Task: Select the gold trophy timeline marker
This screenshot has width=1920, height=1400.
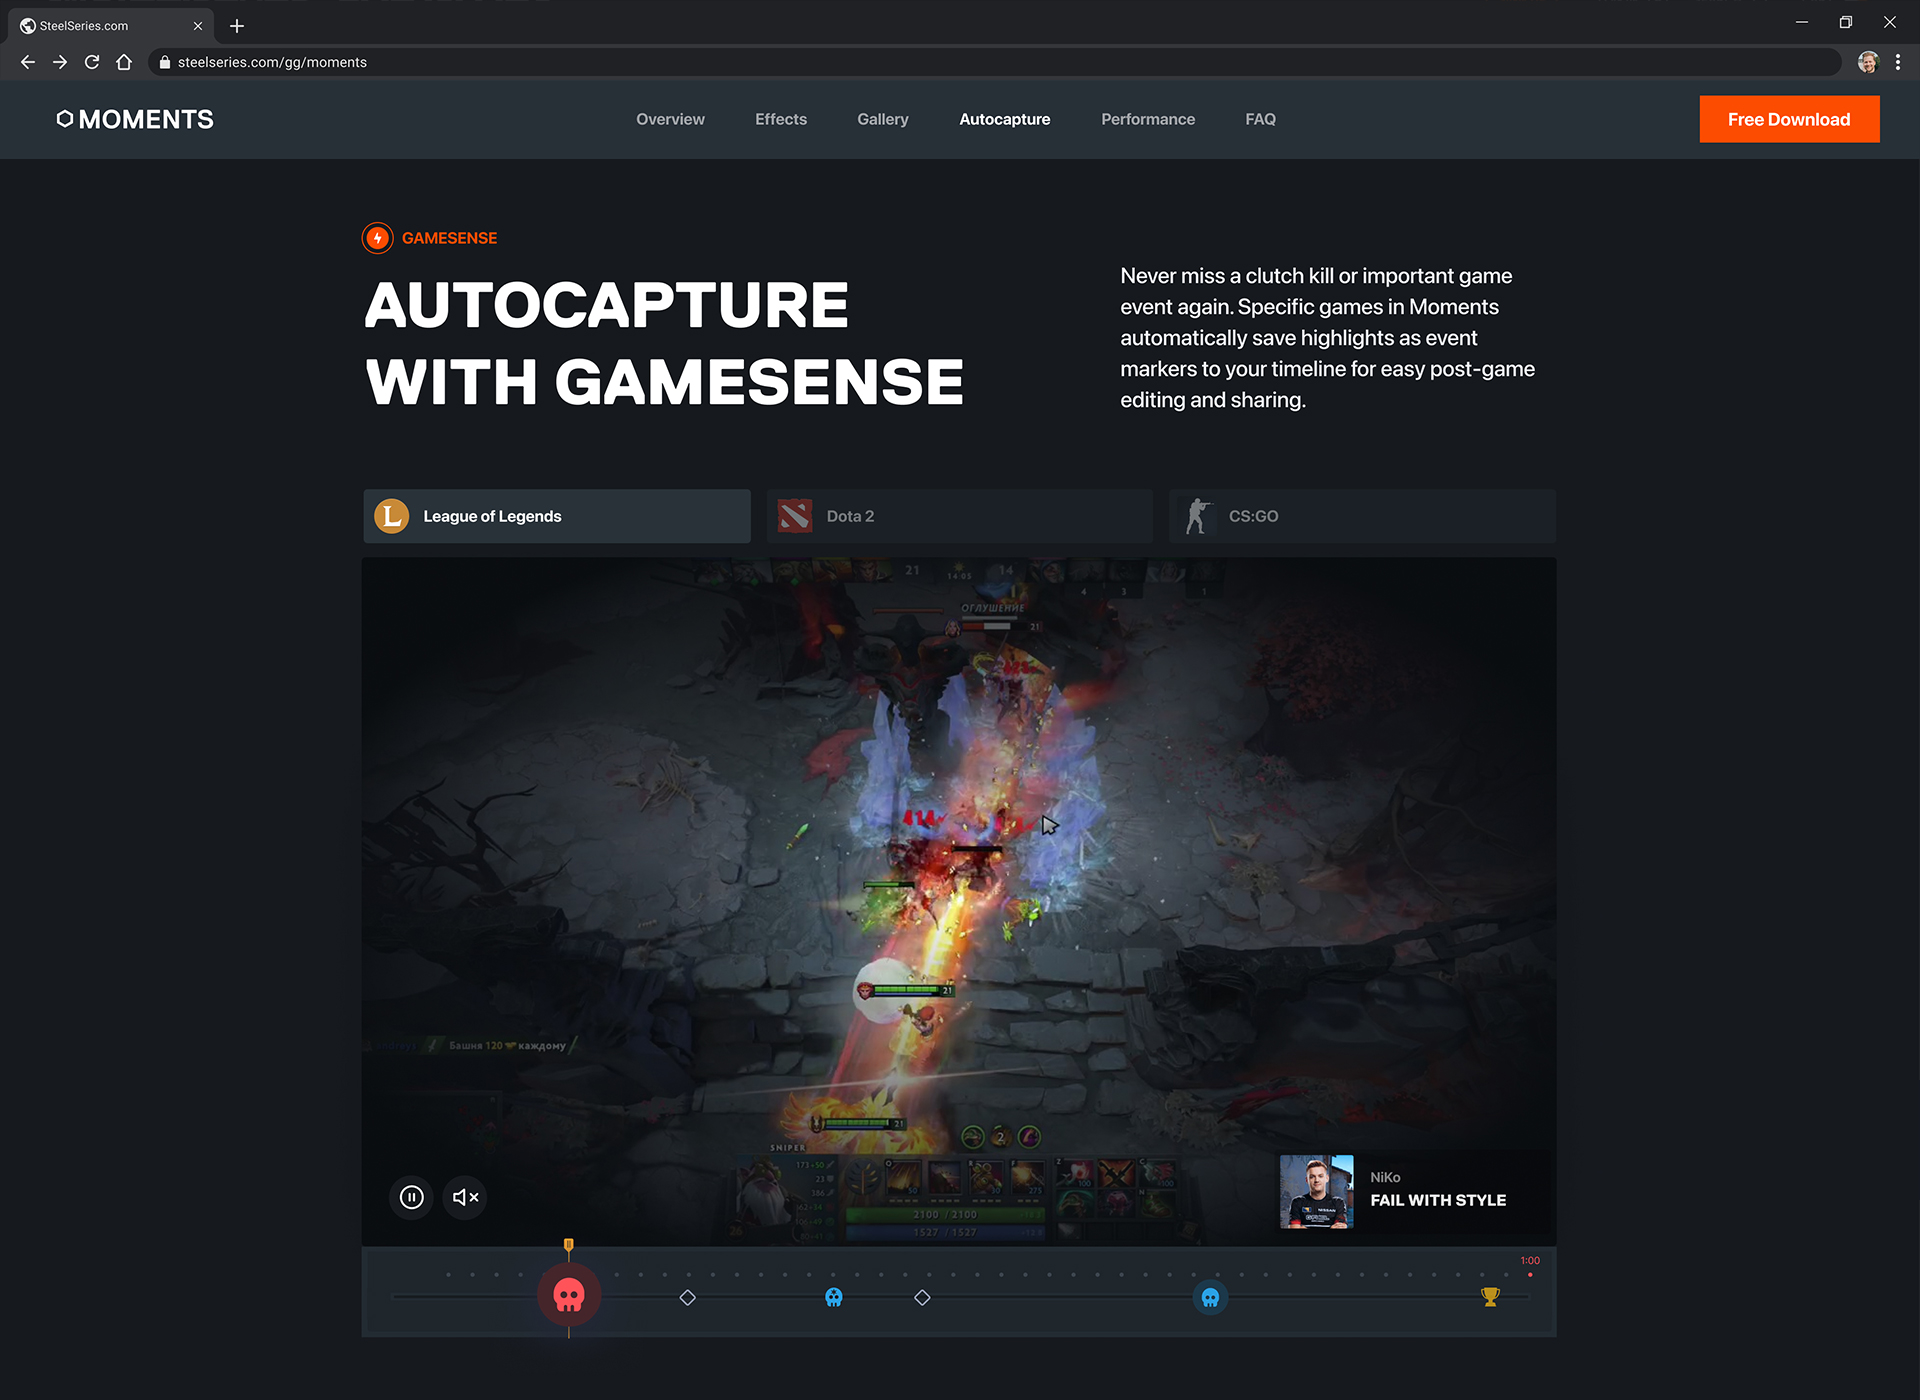Action: [1490, 1297]
